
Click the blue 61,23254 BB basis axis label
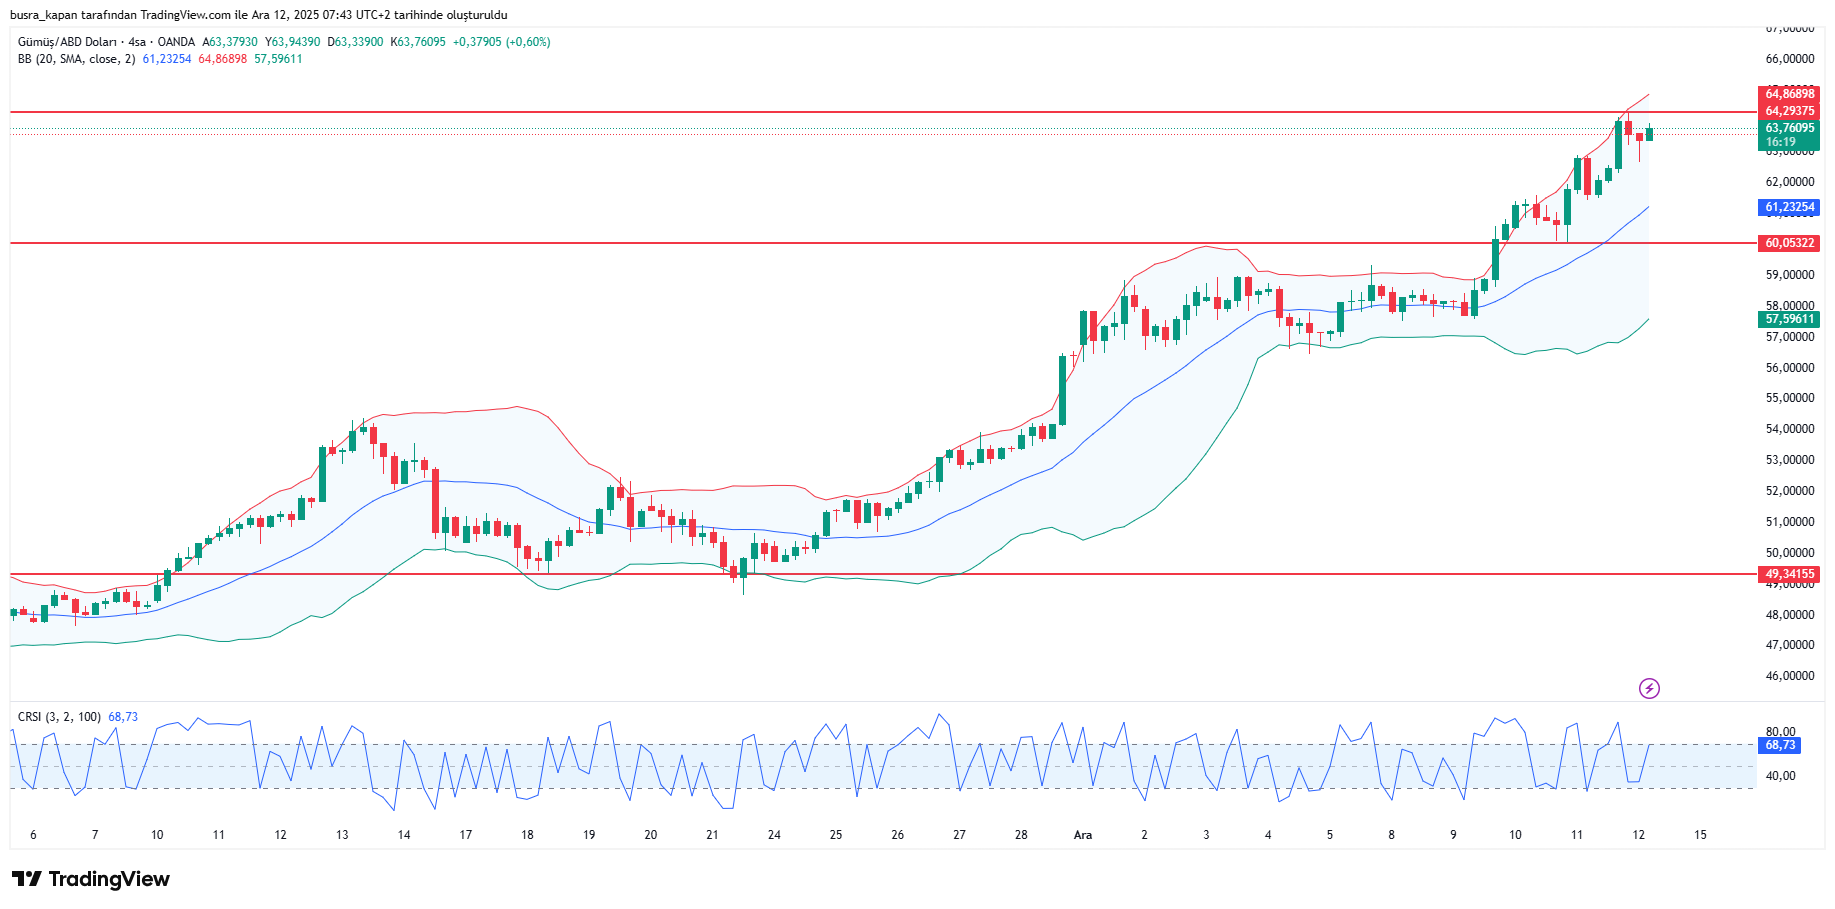pos(1788,208)
